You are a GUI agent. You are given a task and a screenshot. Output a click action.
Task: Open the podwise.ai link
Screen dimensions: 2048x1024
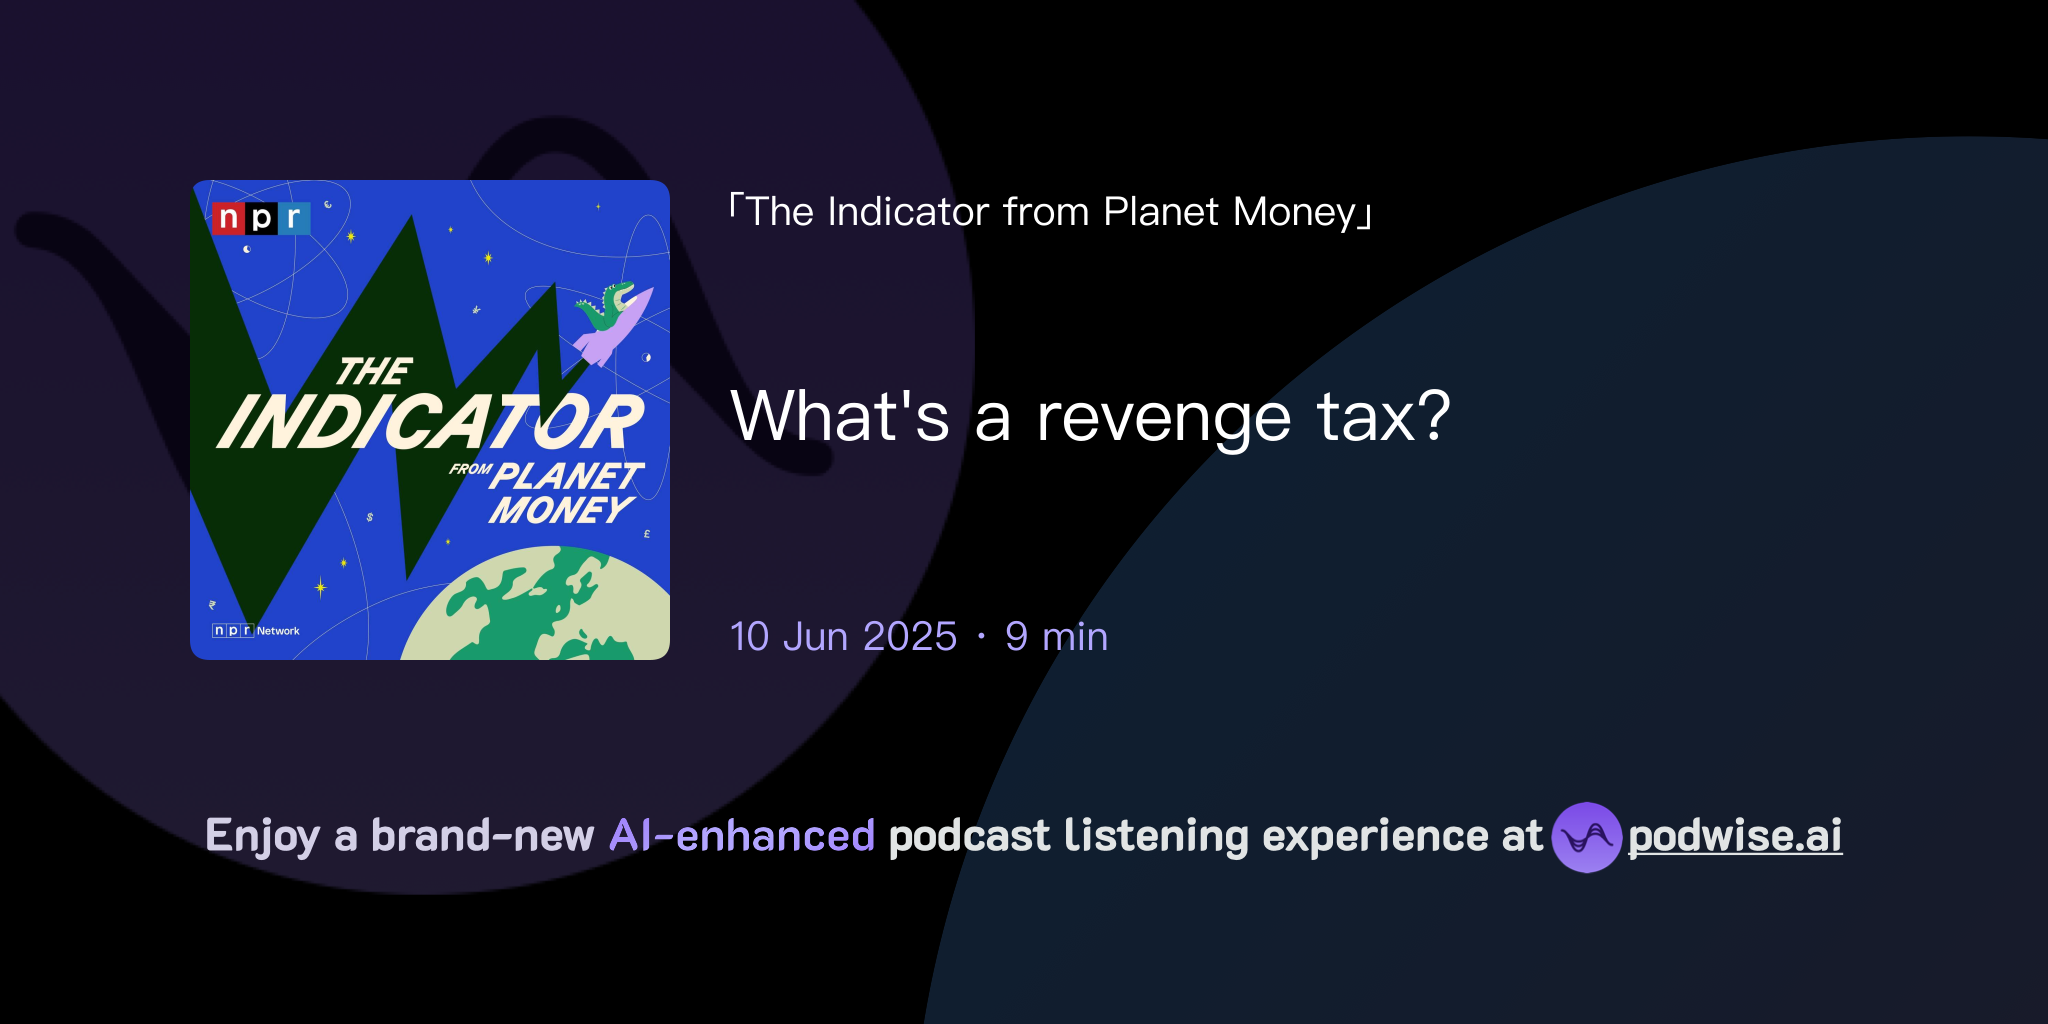click(1736, 838)
